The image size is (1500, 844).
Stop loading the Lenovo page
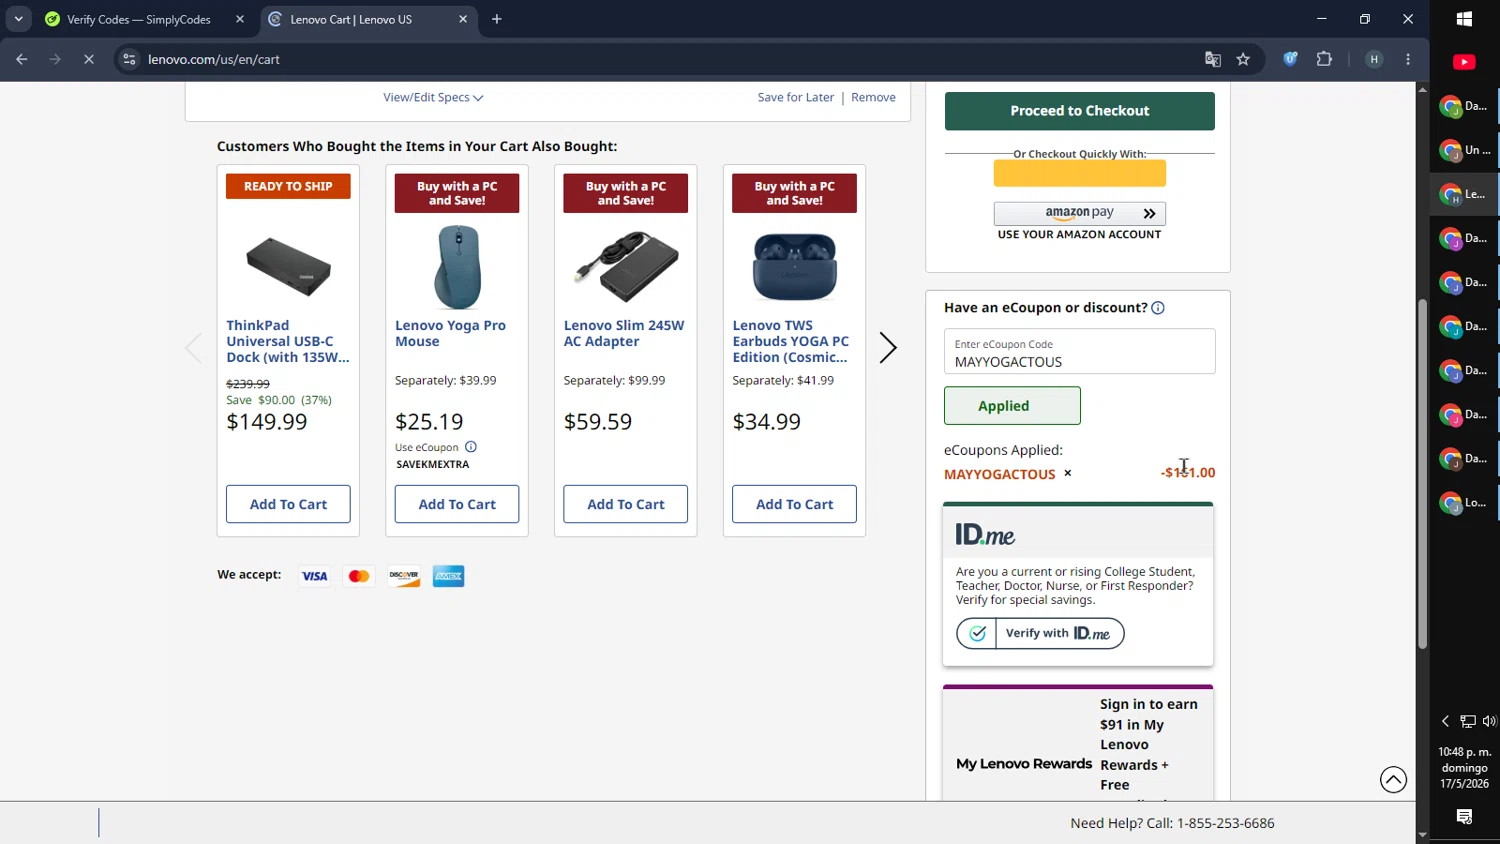[x=89, y=59]
